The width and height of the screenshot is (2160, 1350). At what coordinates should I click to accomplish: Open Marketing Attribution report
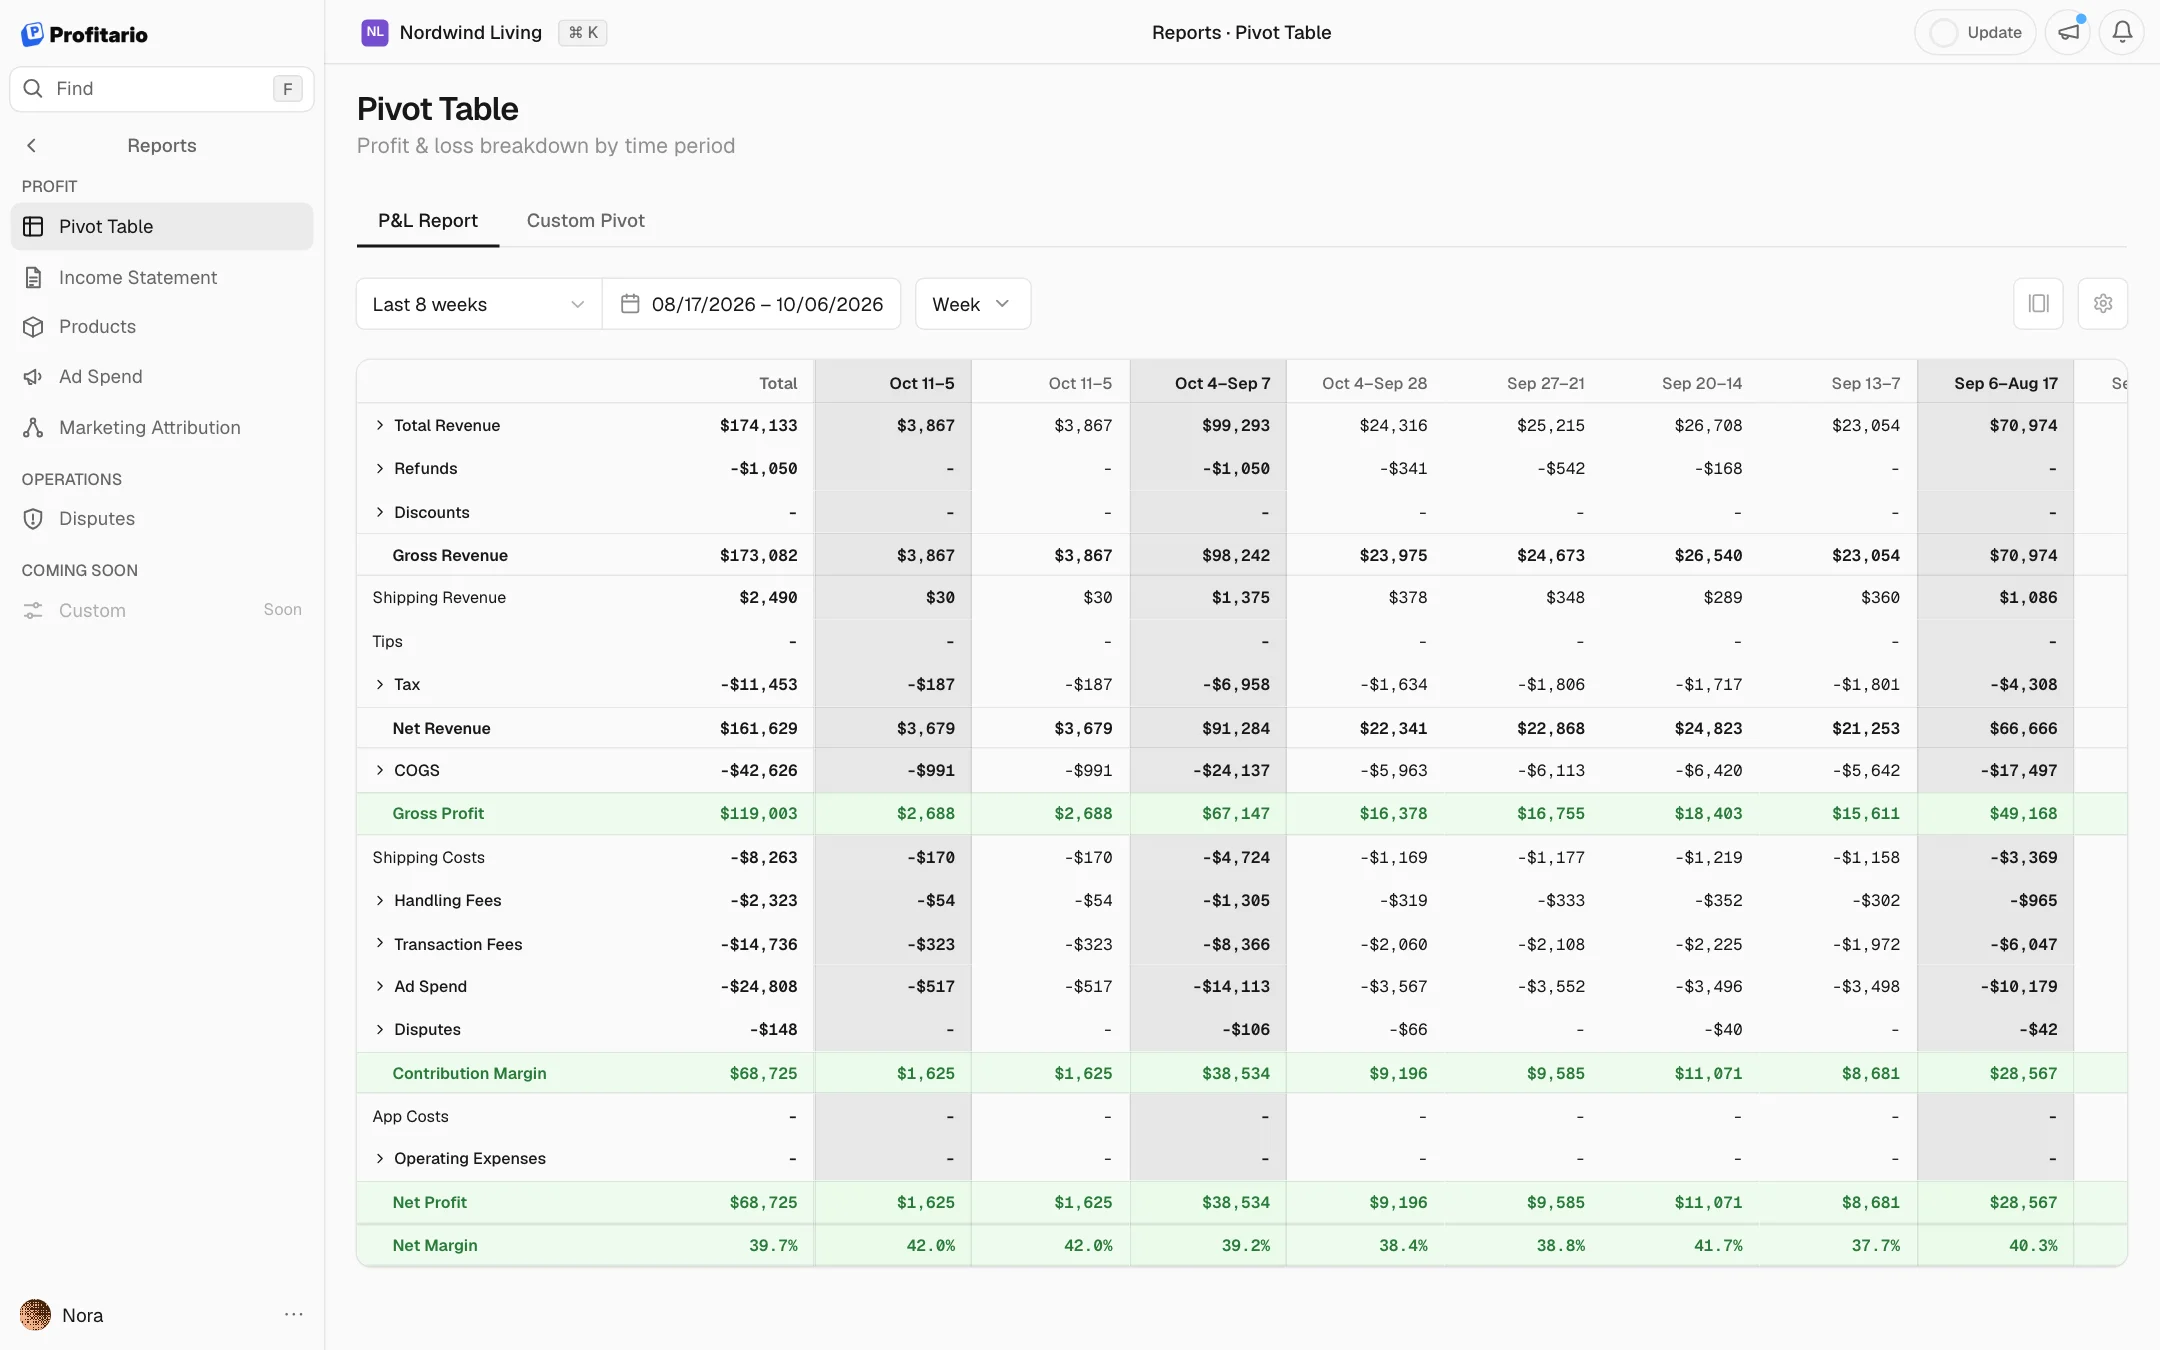[x=162, y=428]
